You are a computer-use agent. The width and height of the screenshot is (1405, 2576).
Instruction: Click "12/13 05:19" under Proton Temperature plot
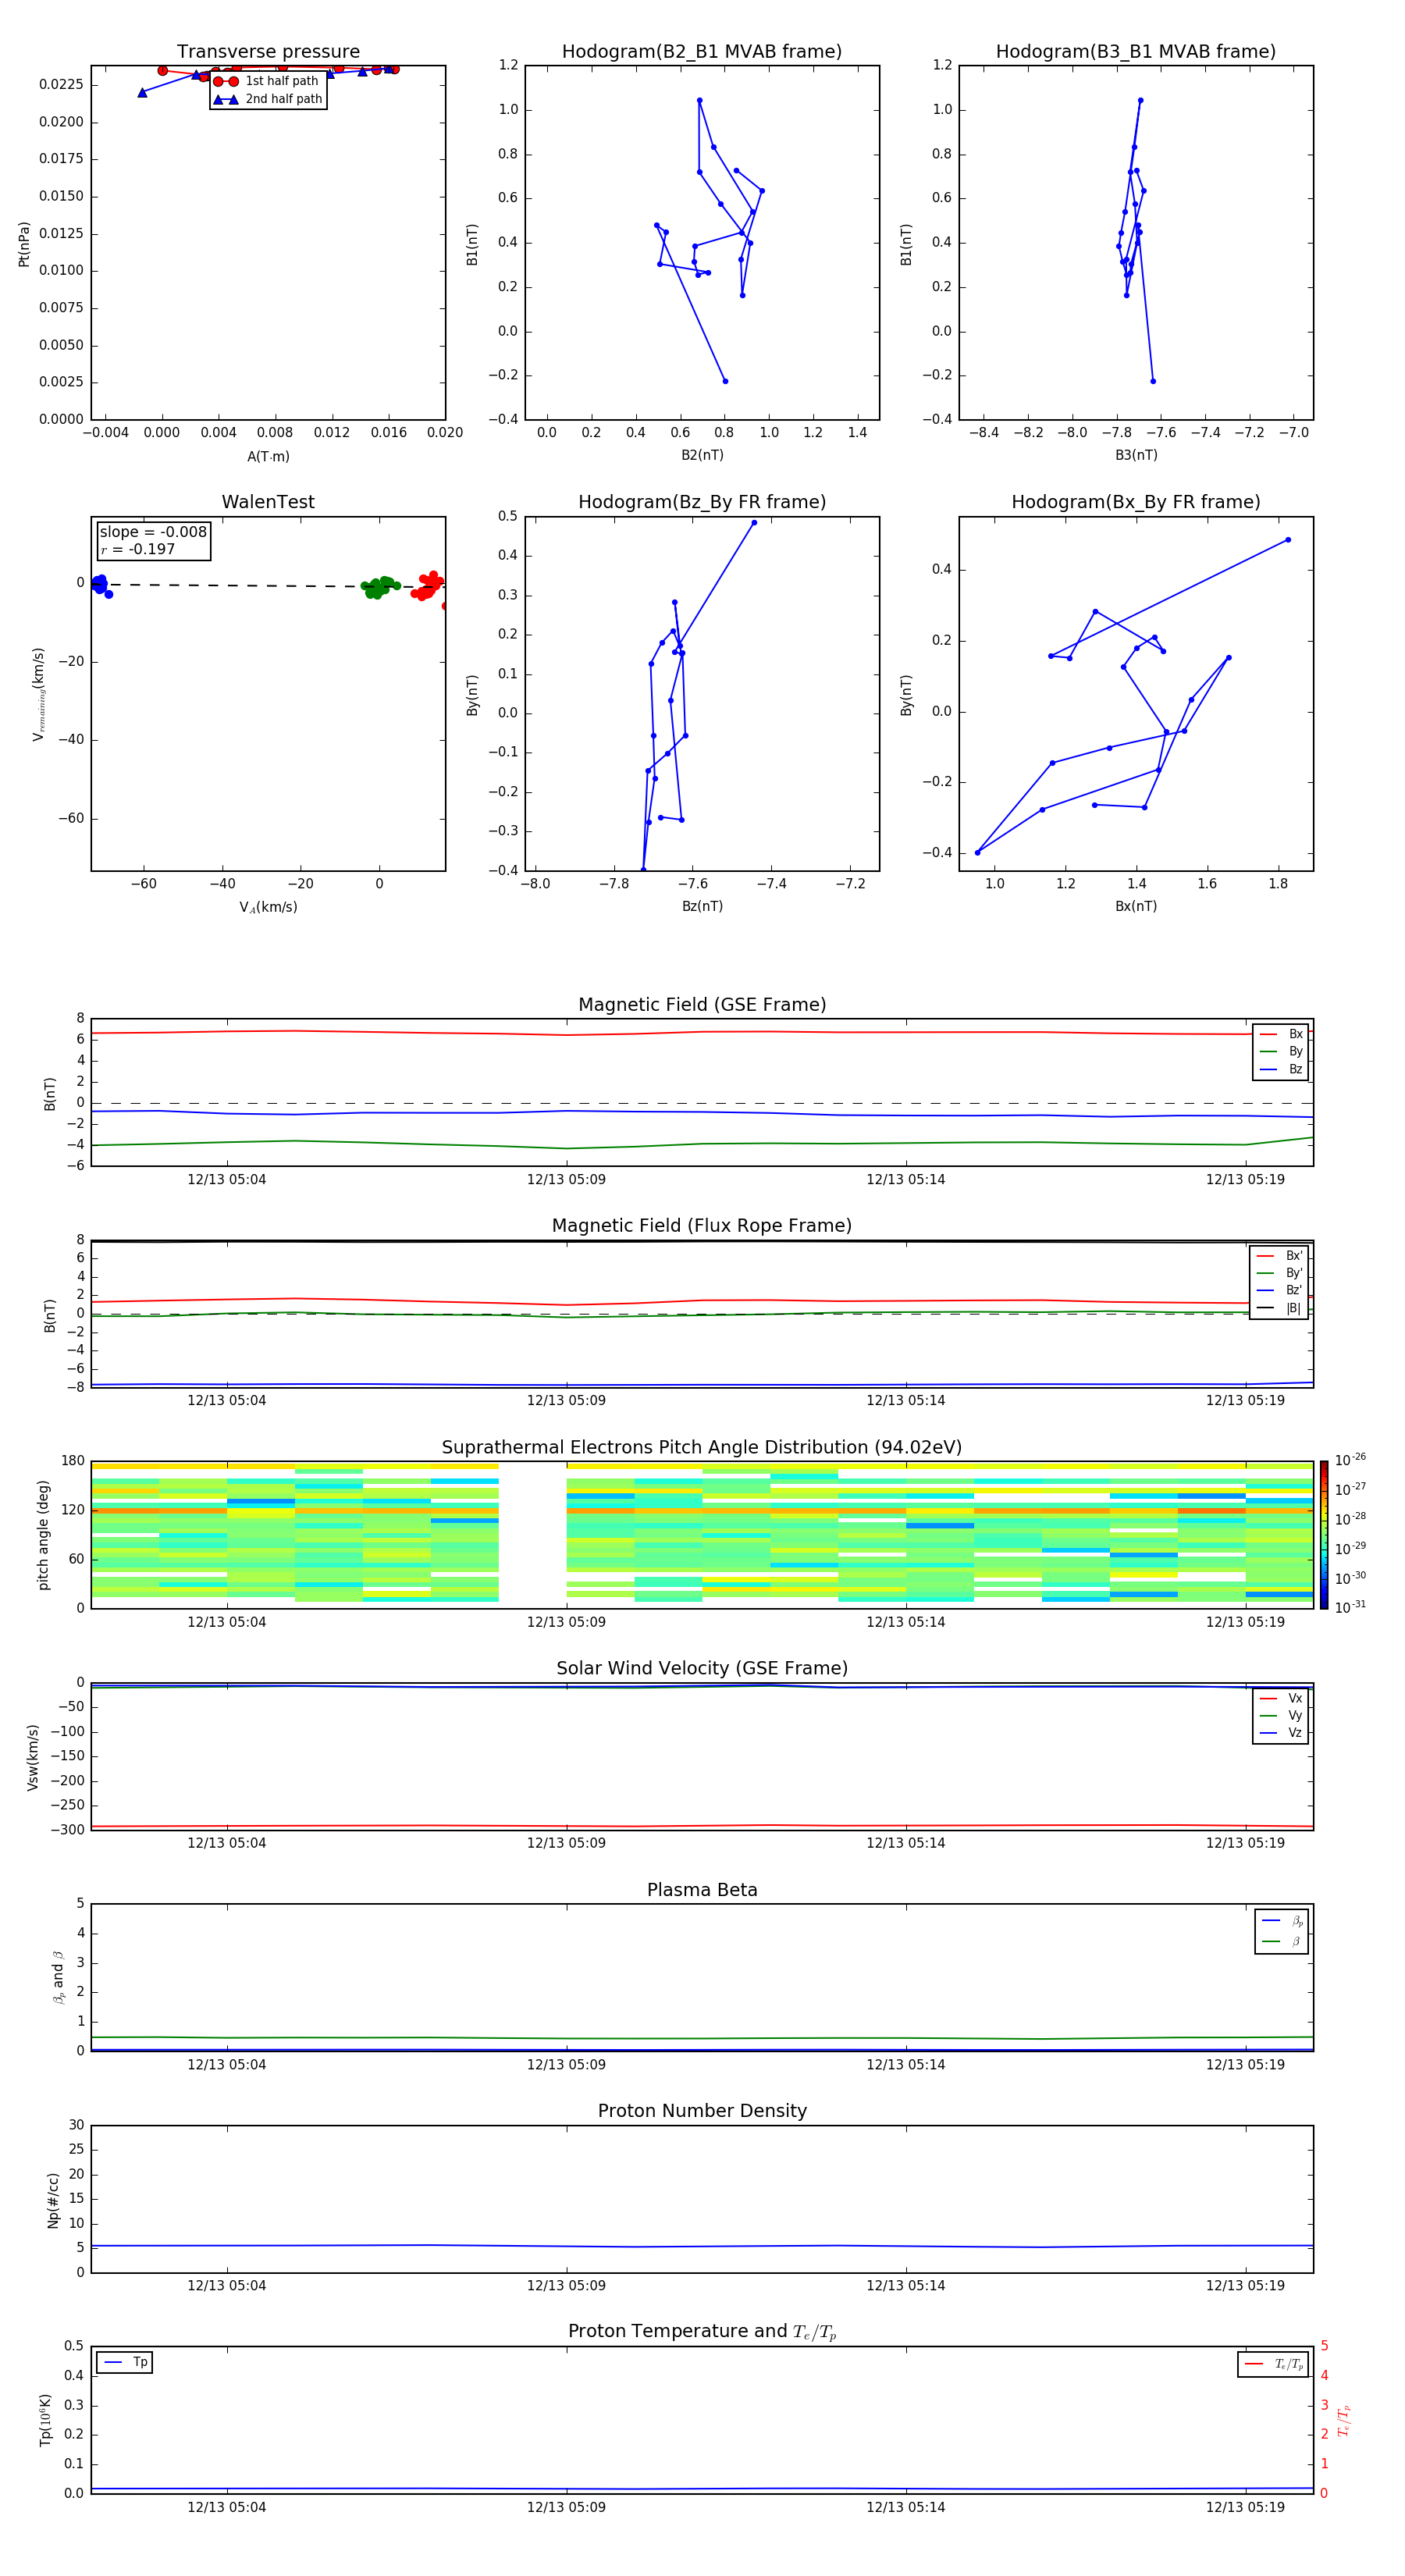pos(1245,2507)
